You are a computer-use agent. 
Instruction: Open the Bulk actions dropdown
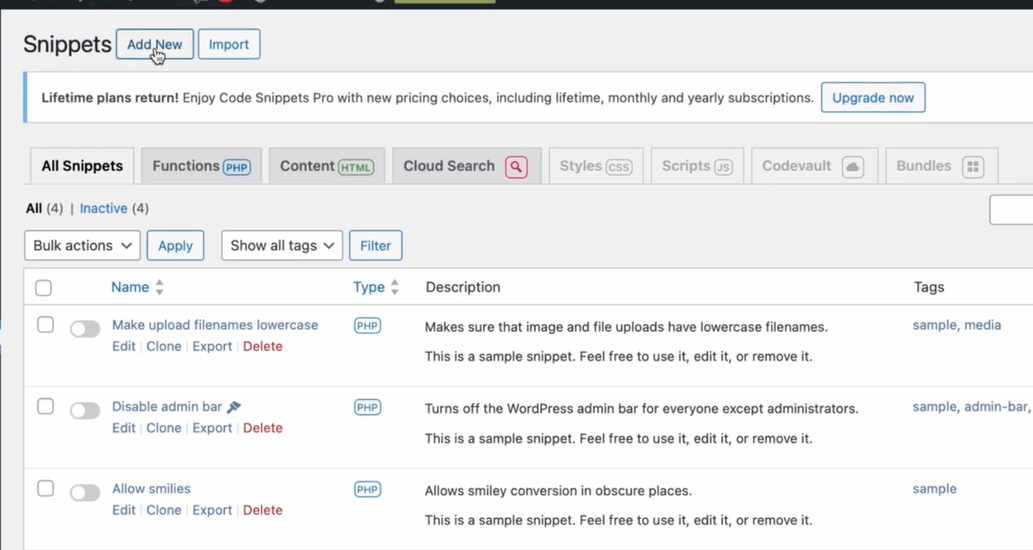(82, 246)
